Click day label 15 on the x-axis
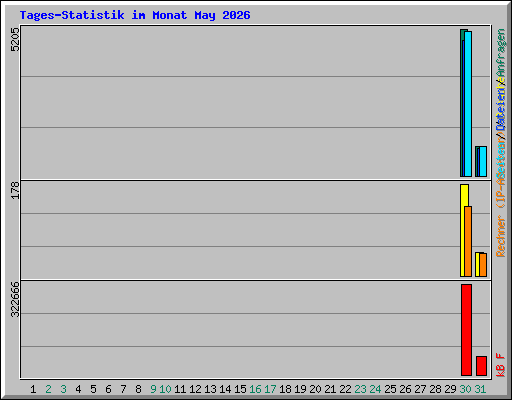The height and width of the screenshot is (400, 512). [x=240, y=389]
